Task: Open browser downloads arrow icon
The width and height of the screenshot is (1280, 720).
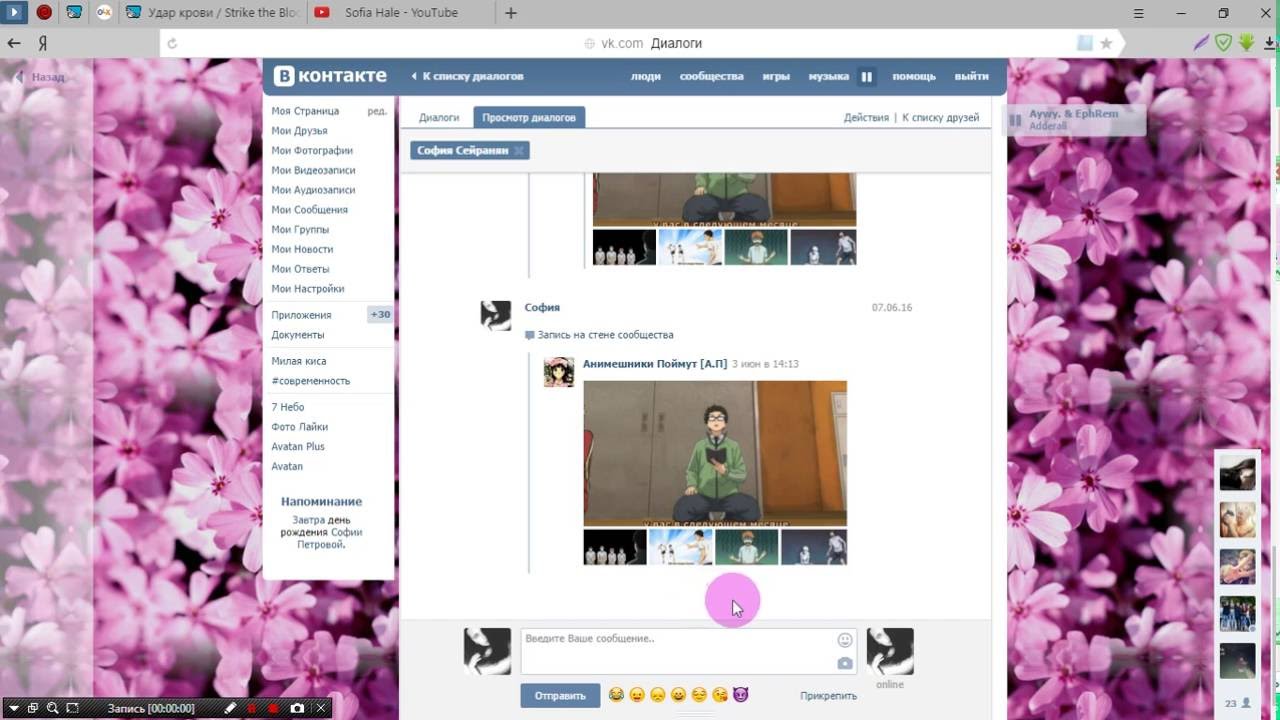Action: (x=1270, y=43)
